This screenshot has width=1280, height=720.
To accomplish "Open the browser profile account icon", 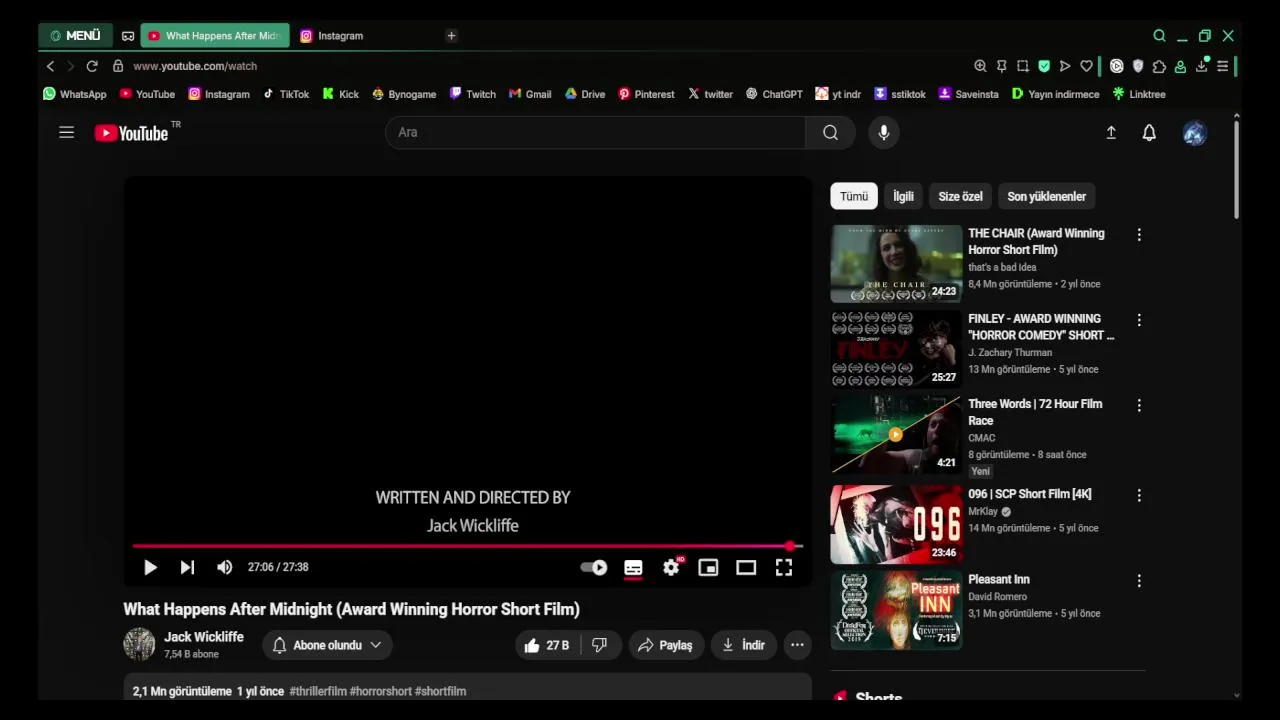I will coord(1180,66).
